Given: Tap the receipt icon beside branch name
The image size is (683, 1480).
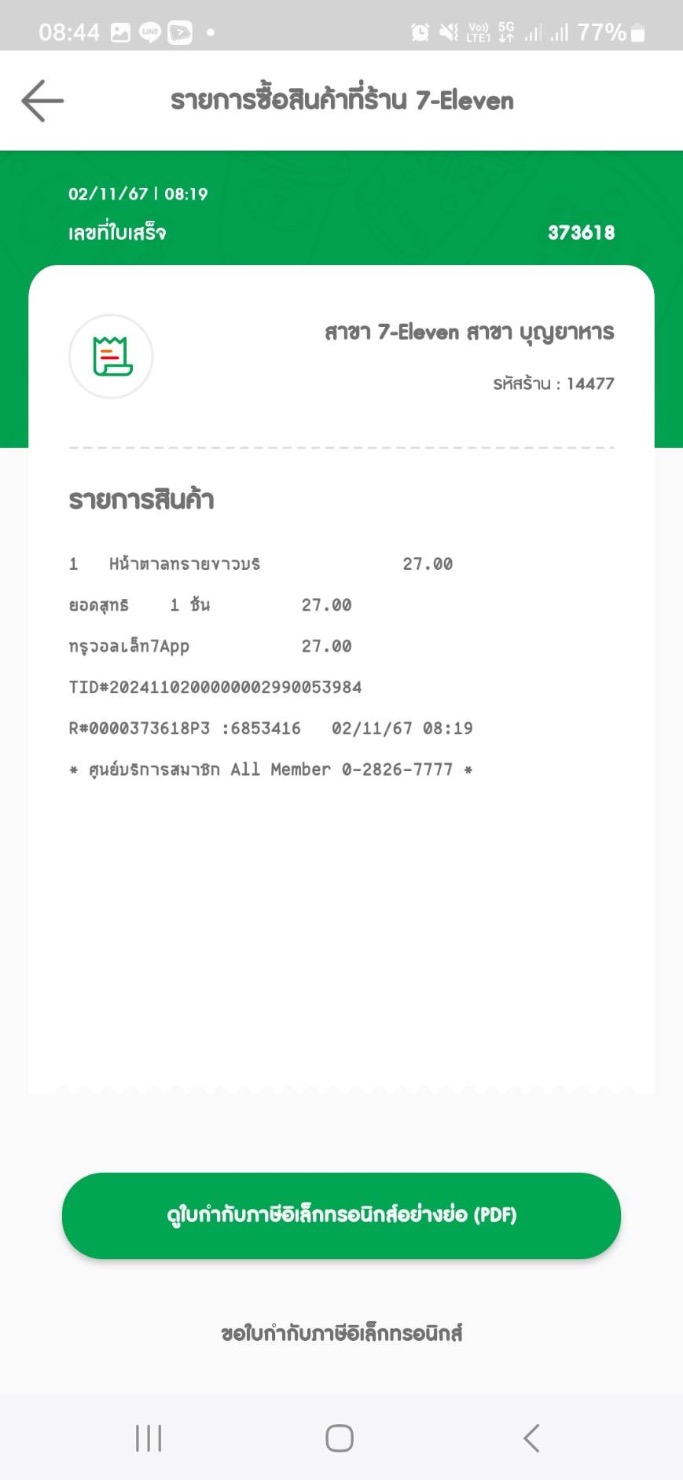Looking at the screenshot, I should point(111,356).
